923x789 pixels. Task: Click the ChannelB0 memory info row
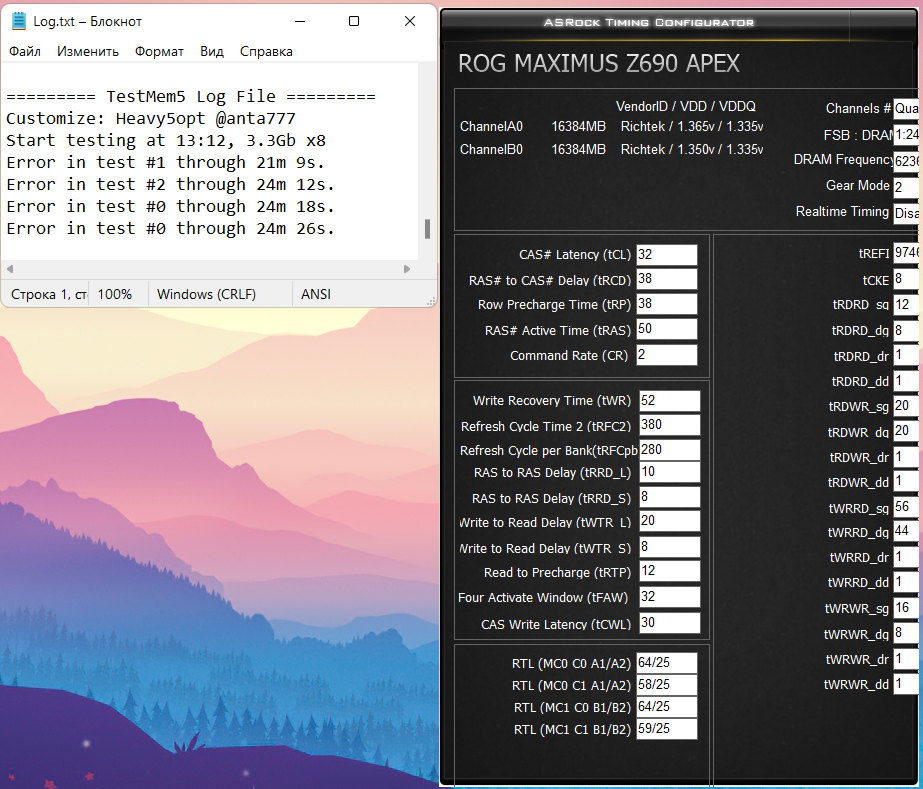coord(611,150)
